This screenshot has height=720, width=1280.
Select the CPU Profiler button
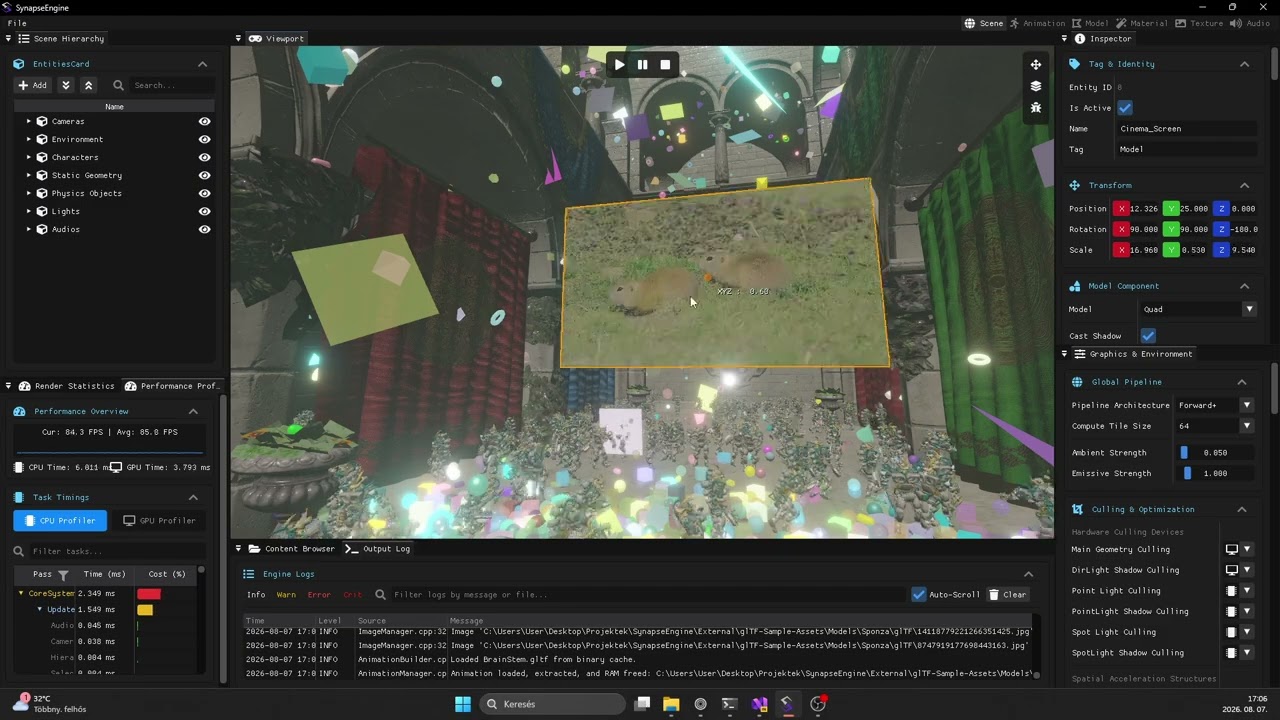pyautogui.click(x=60, y=520)
